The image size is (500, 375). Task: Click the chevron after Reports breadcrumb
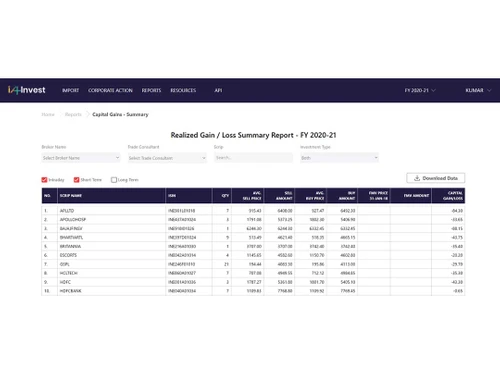click(x=87, y=114)
